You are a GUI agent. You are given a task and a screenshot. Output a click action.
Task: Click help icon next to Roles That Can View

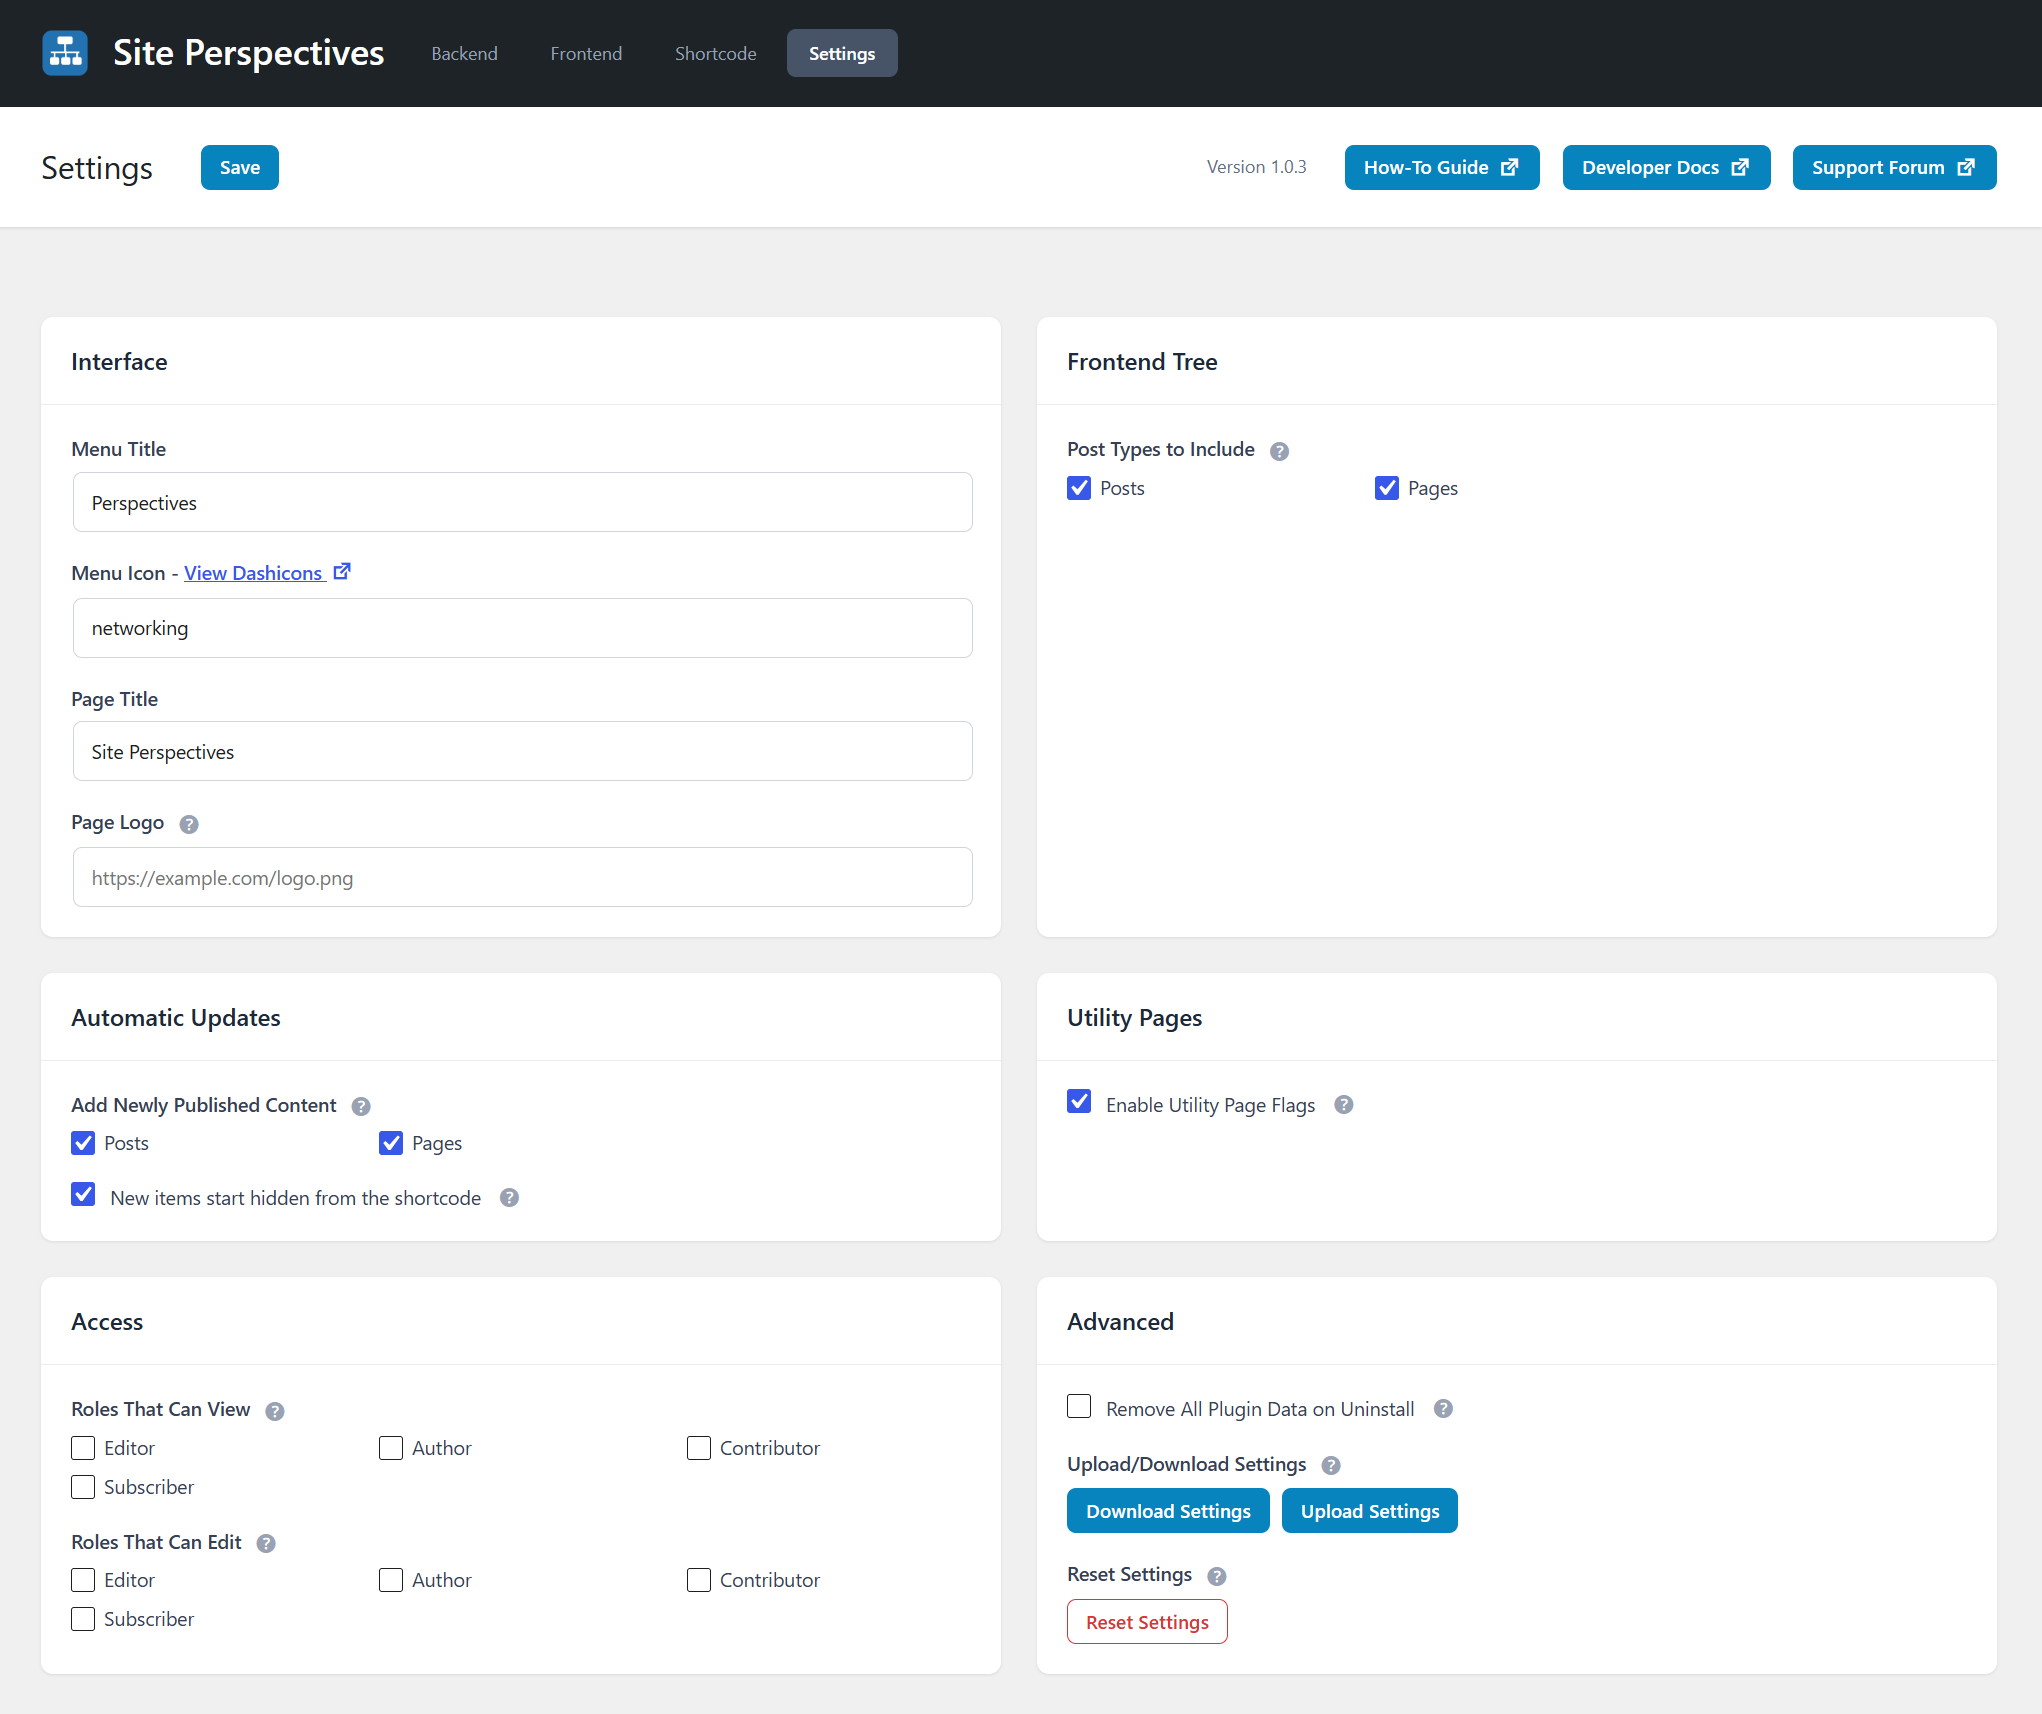point(275,1411)
